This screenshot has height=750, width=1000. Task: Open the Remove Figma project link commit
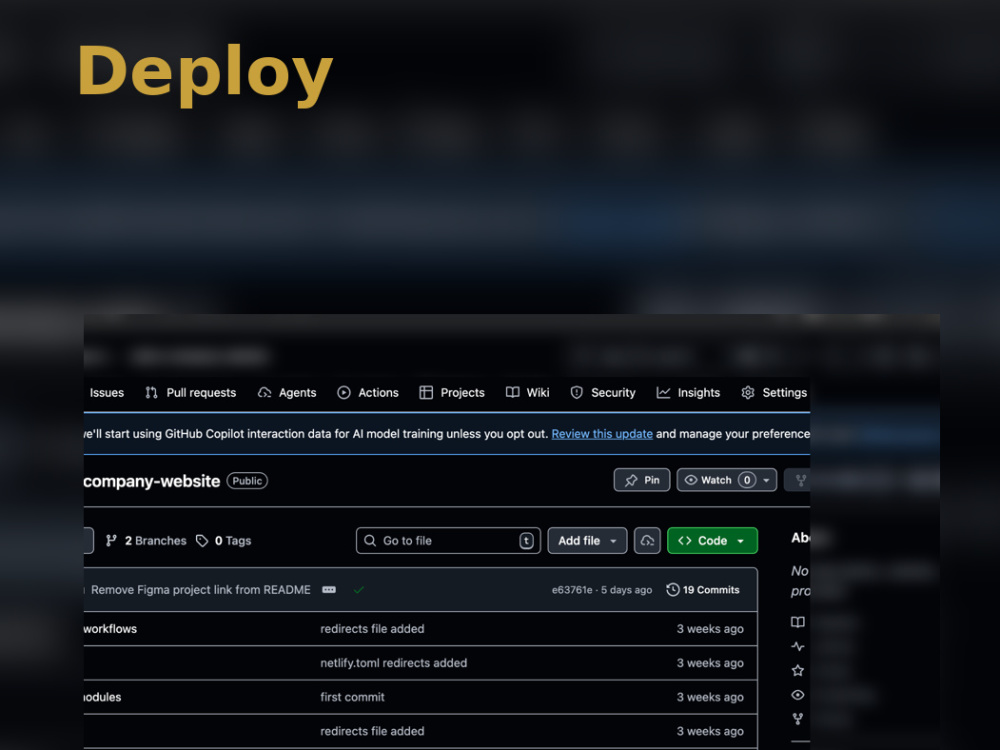201,590
